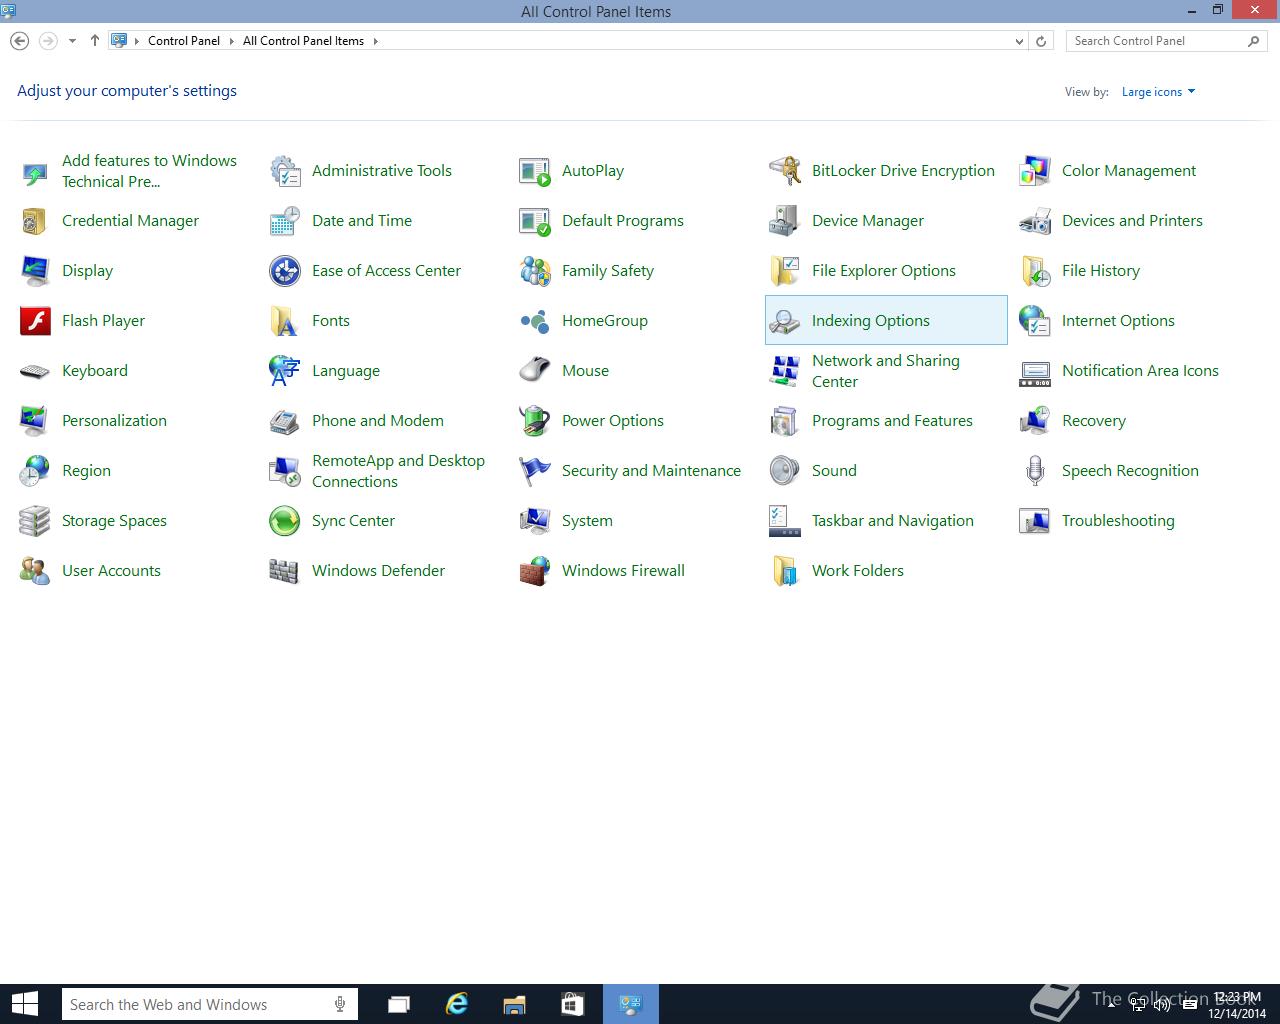
Task: Open the Sync Center icon
Action: [285, 521]
